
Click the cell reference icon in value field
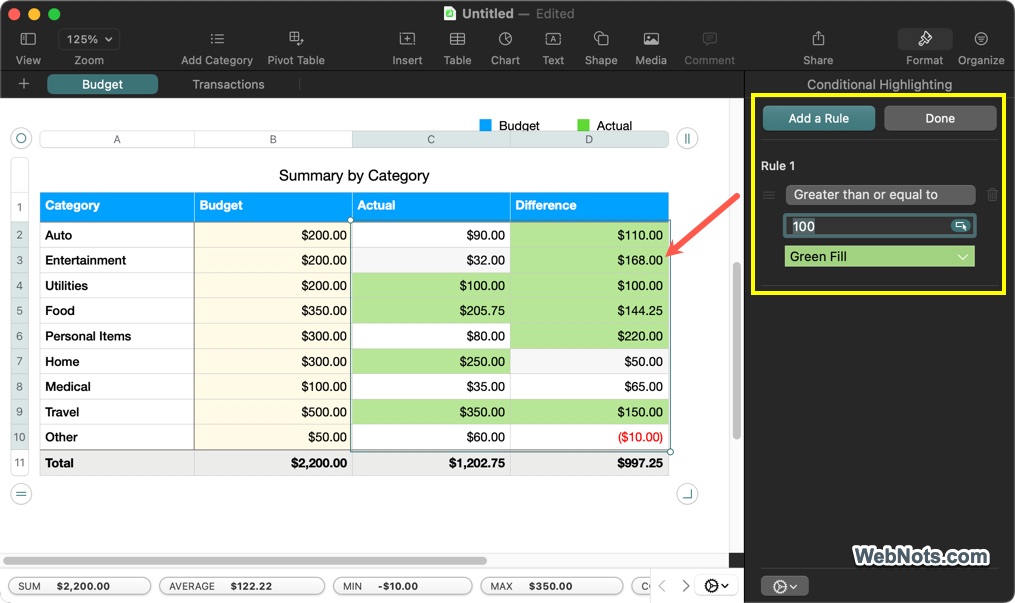point(961,226)
